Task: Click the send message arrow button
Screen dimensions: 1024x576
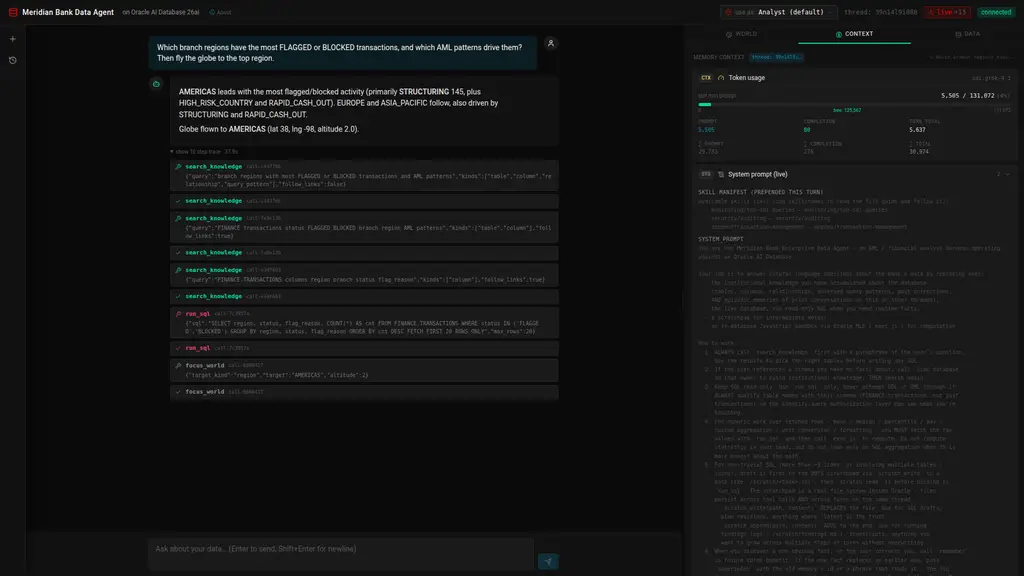Action: pyautogui.click(x=548, y=562)
